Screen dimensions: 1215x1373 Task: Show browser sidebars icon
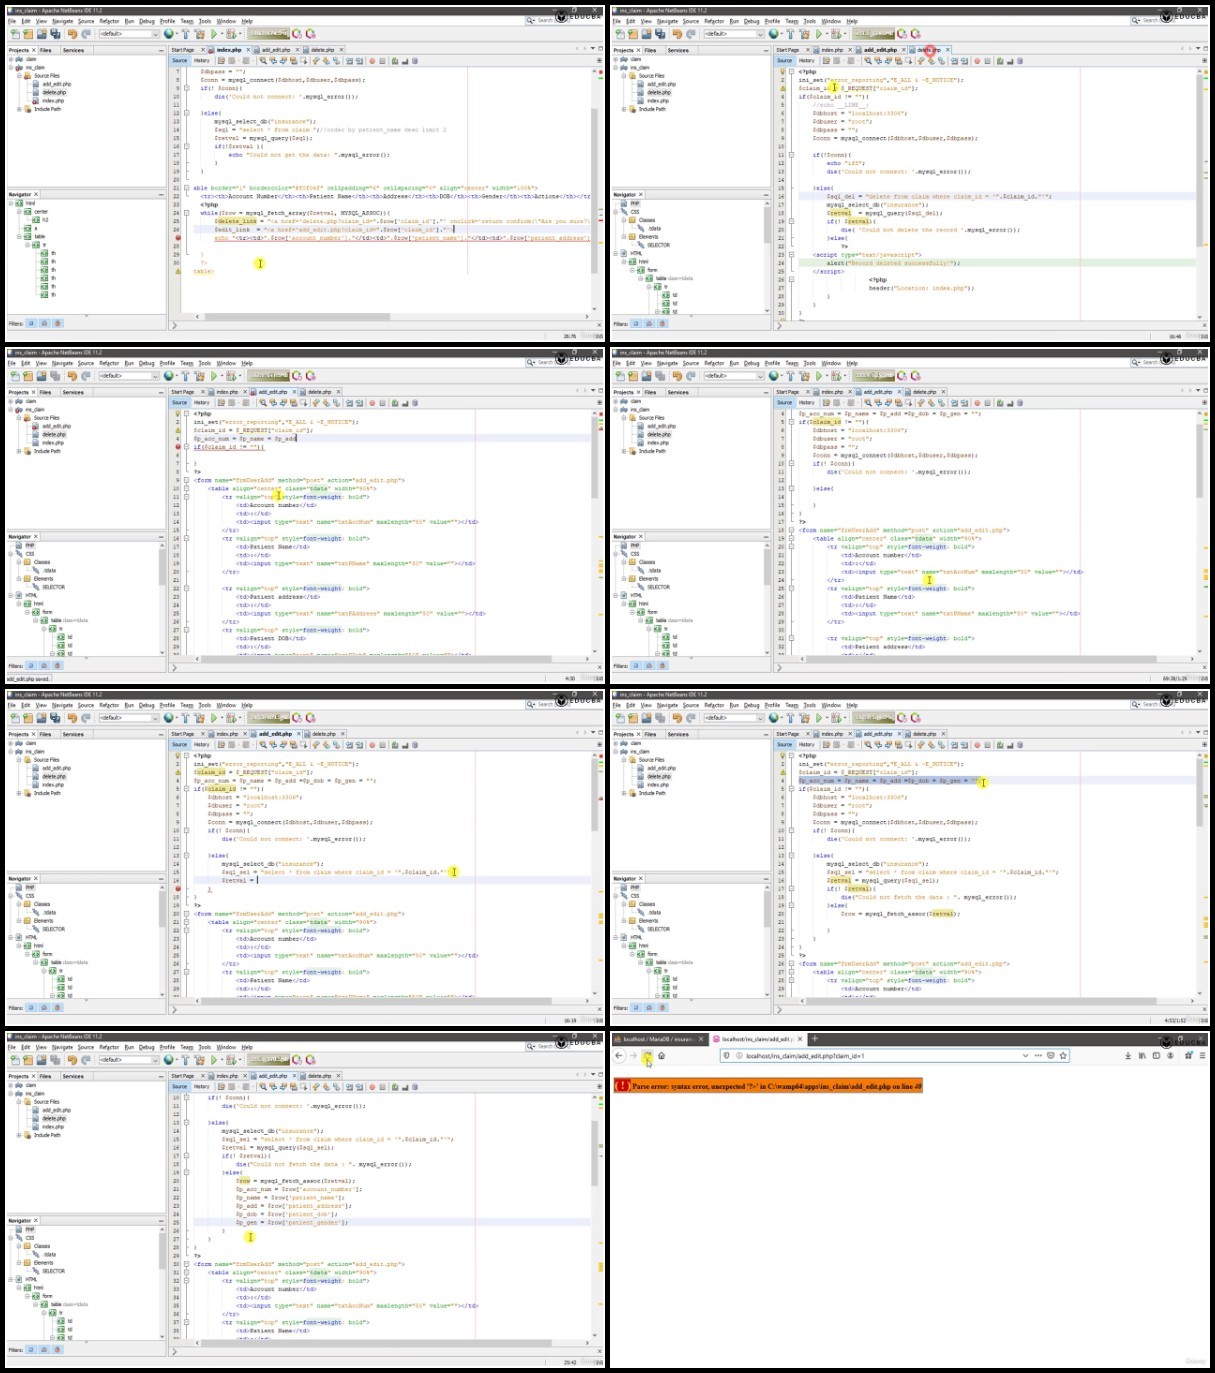[1156, 1055]
